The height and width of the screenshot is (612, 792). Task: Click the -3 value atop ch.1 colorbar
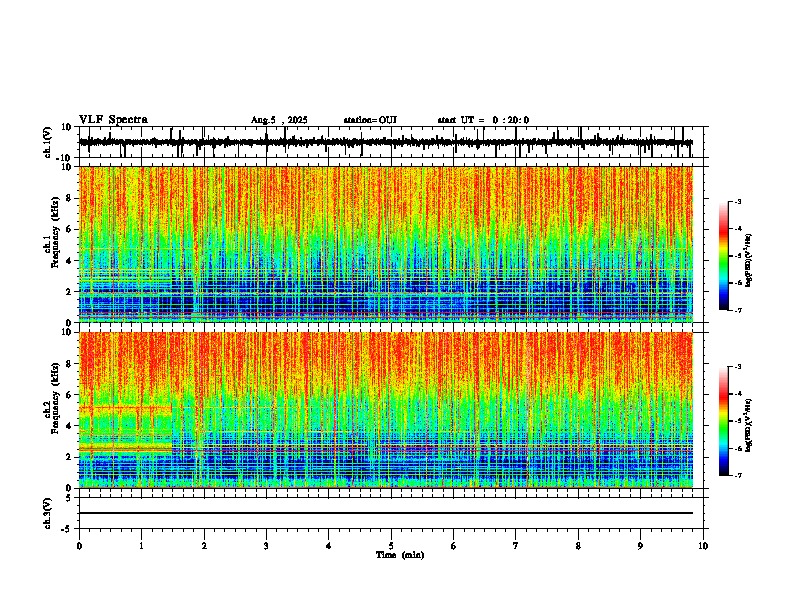(x=737, y=201)
